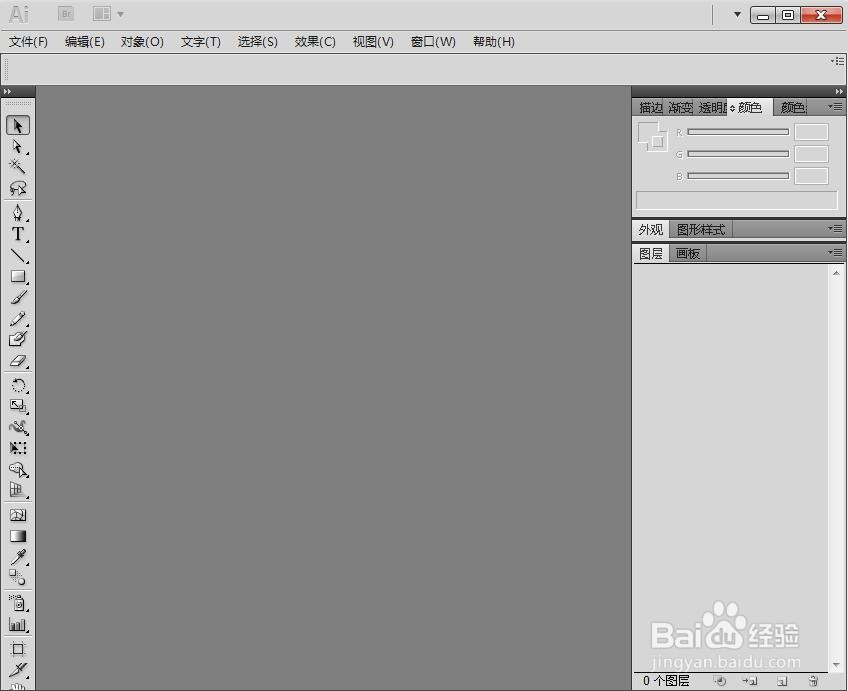Select the Direct Selection tool
848x691 pixels.
coord(17,147)
